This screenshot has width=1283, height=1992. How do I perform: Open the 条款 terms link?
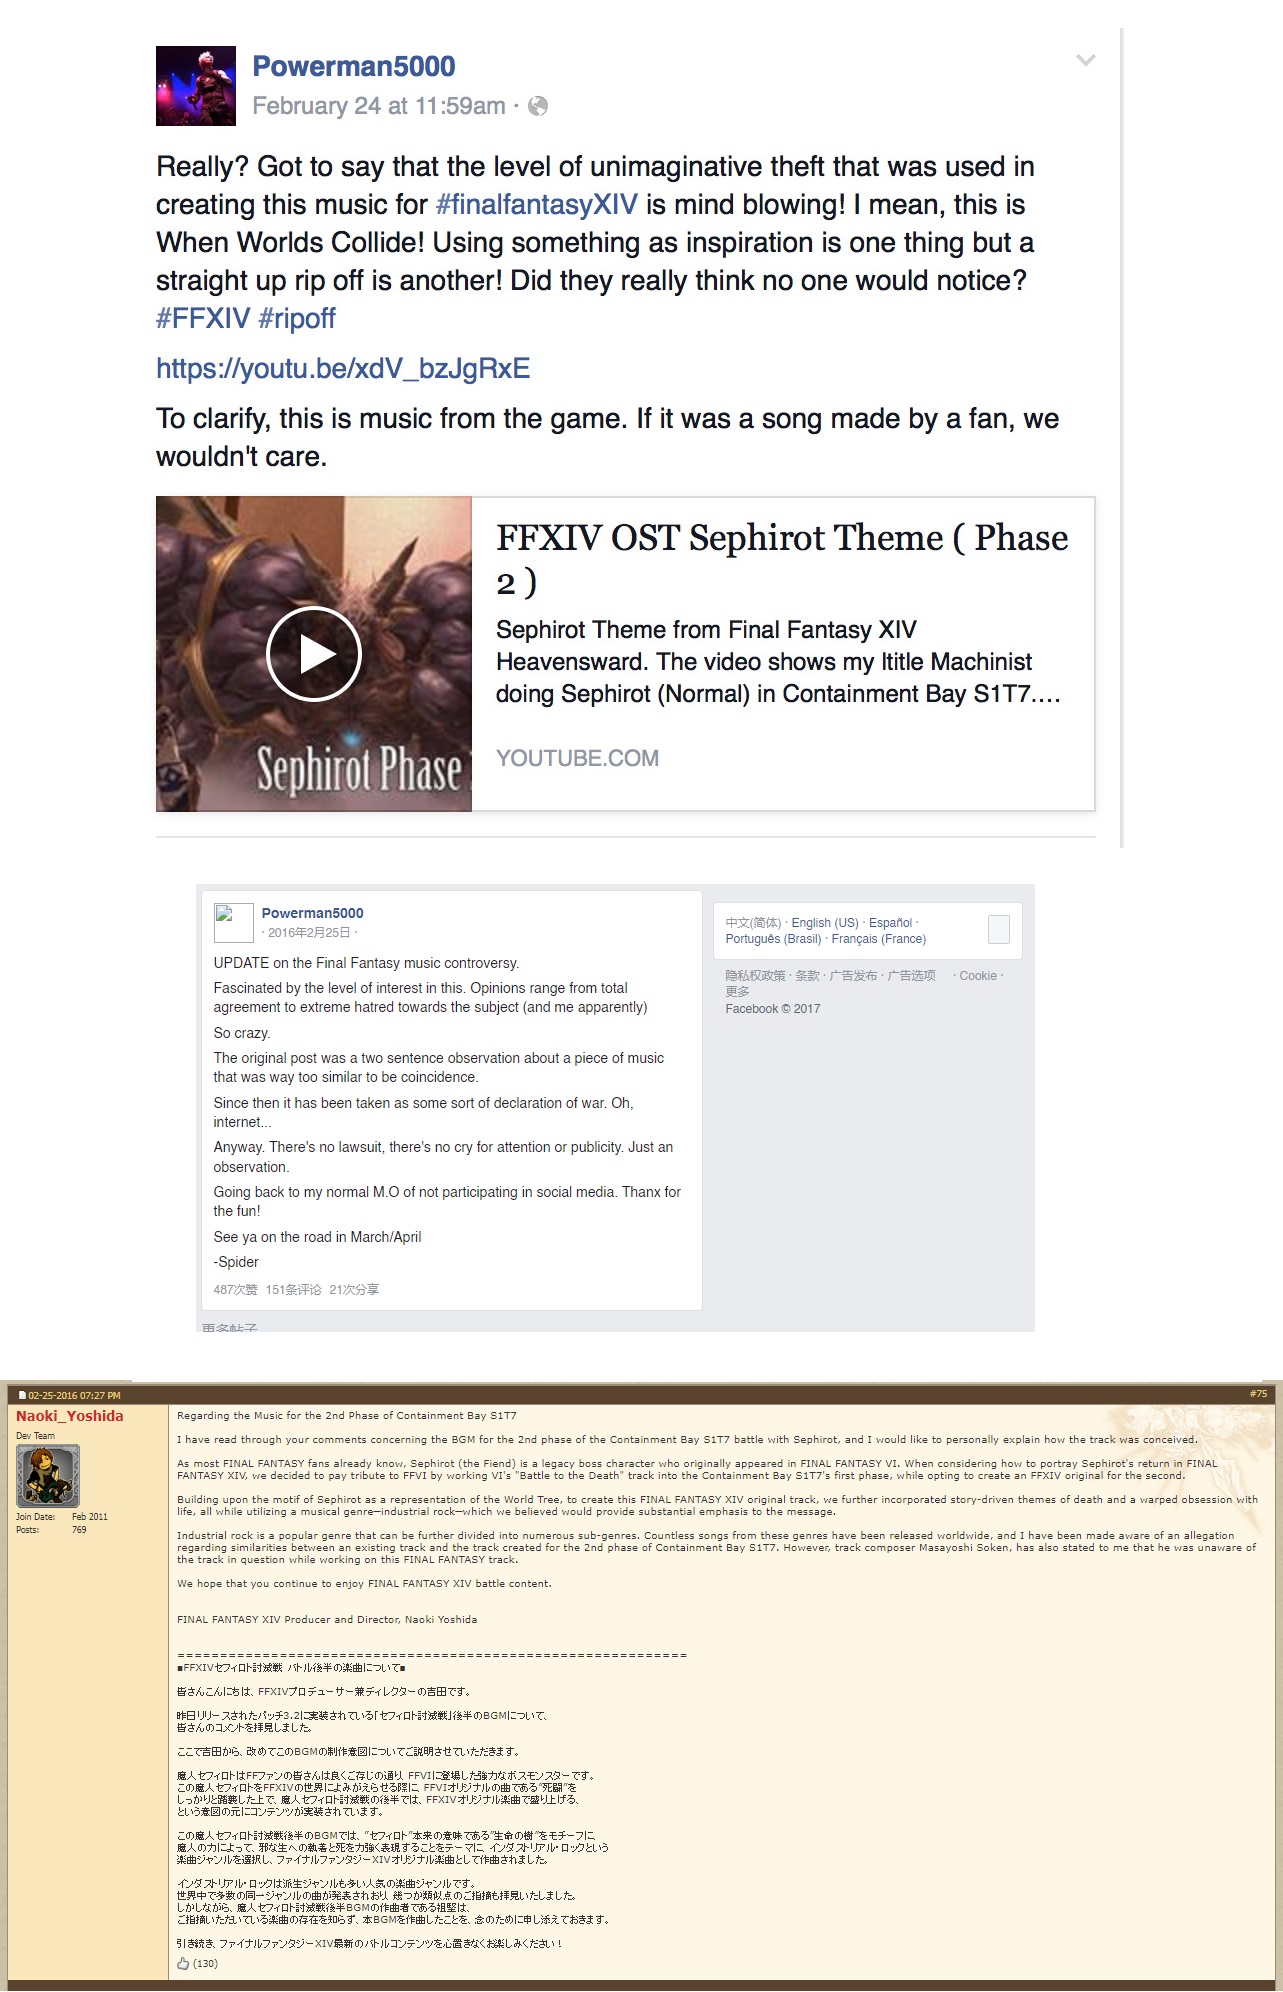click(807, 976)
